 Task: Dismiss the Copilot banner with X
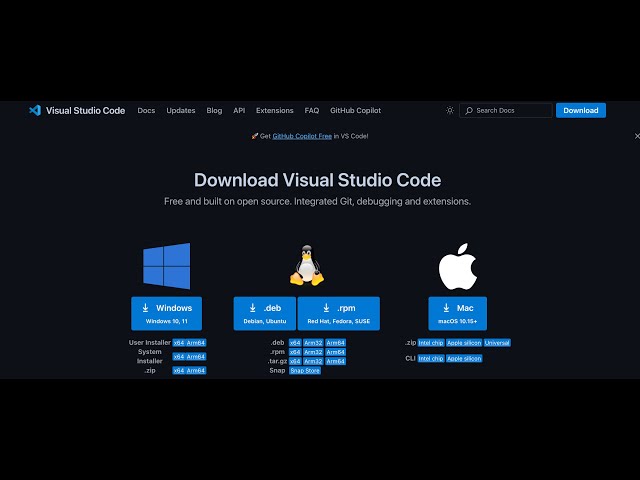click(x=637, y=136)
